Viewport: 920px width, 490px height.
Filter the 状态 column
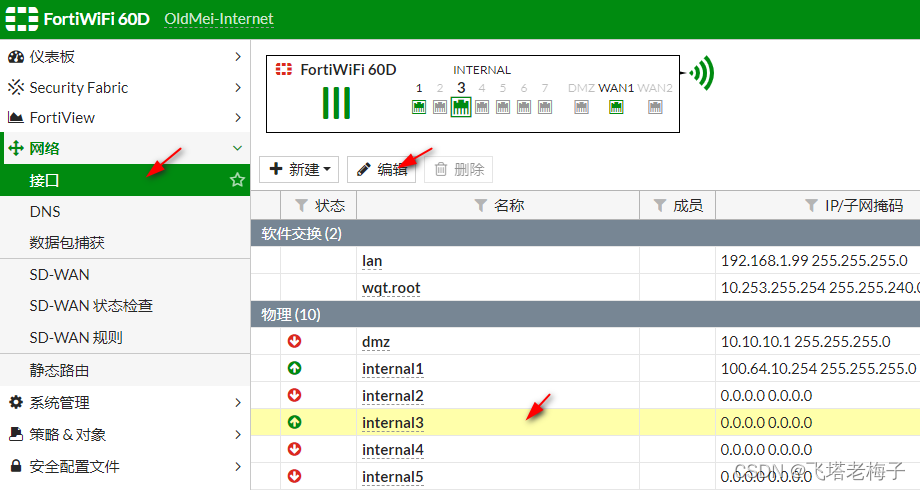301,205
